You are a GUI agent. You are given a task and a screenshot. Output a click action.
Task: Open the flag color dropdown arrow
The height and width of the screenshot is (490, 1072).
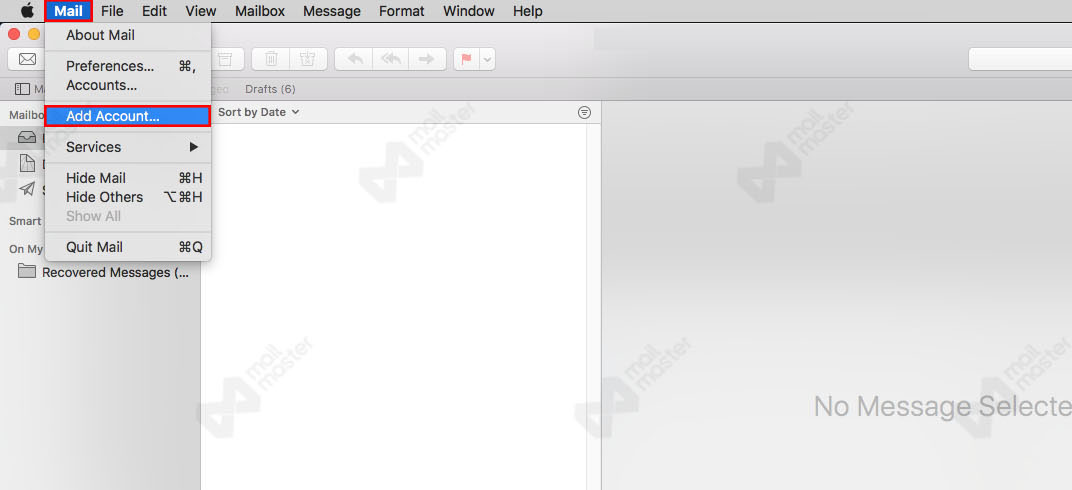(487, 59)
